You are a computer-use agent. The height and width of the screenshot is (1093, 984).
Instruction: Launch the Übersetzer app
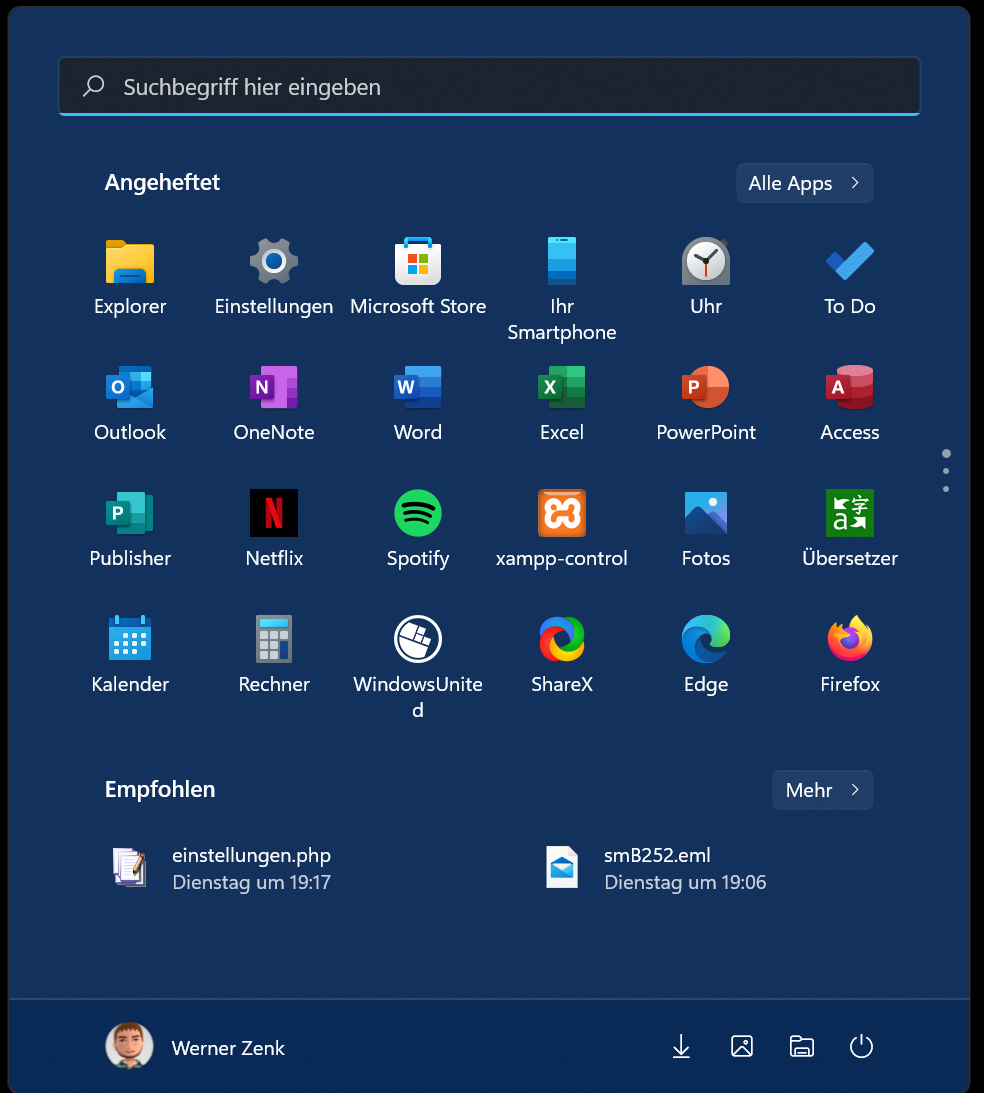point(850,514)
